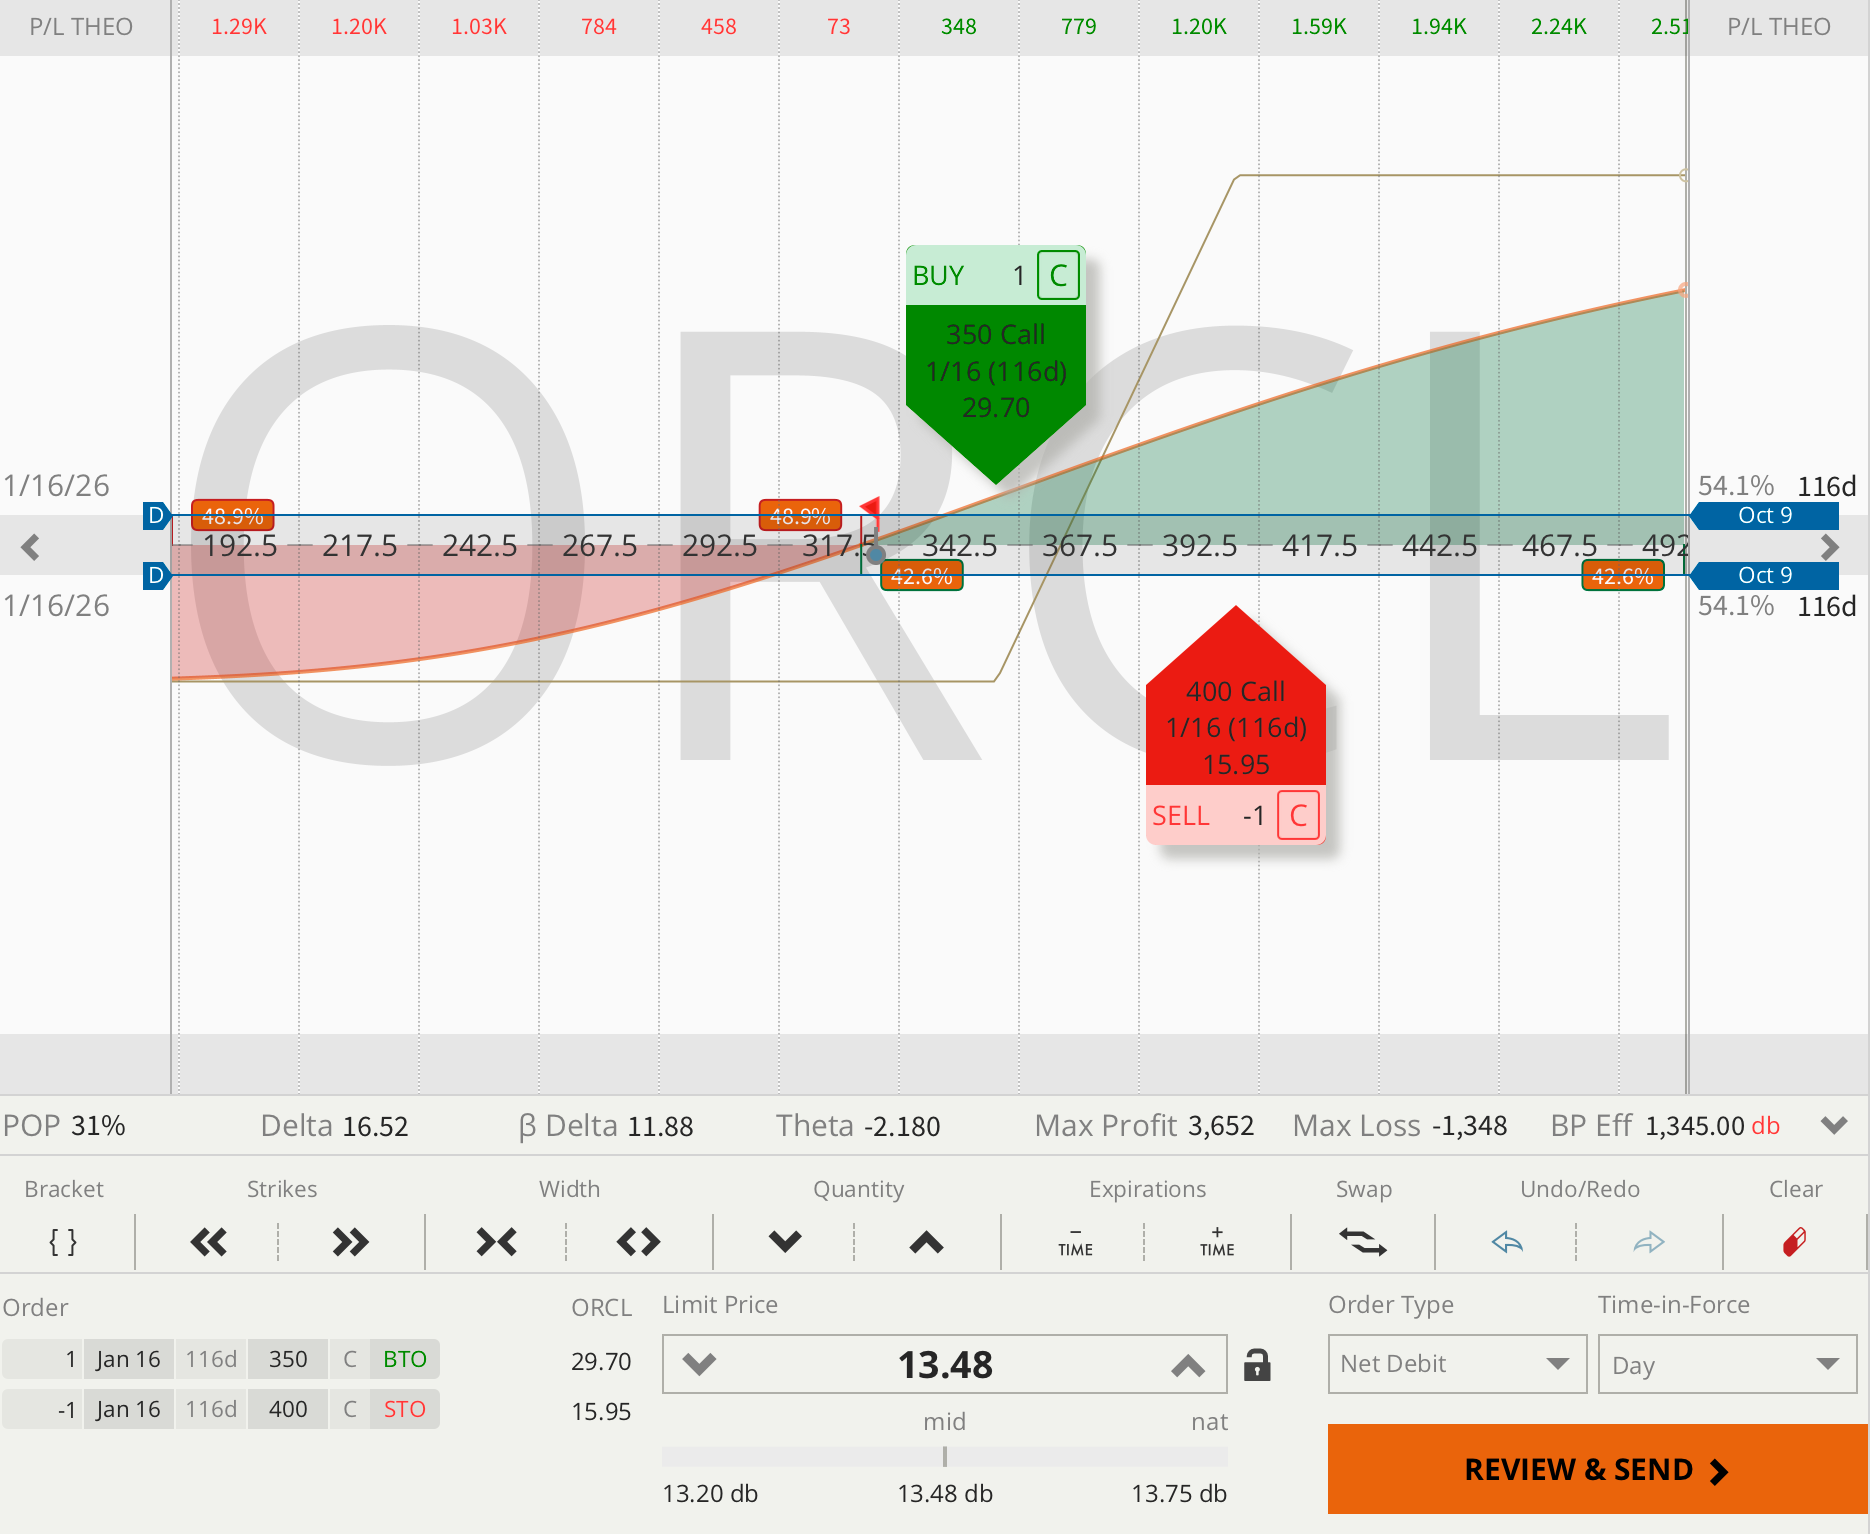Click the minus TIME expiration icon
This screenshot has width=1870, height=1534.
pyautogui.click(x=1075, y=1242)
